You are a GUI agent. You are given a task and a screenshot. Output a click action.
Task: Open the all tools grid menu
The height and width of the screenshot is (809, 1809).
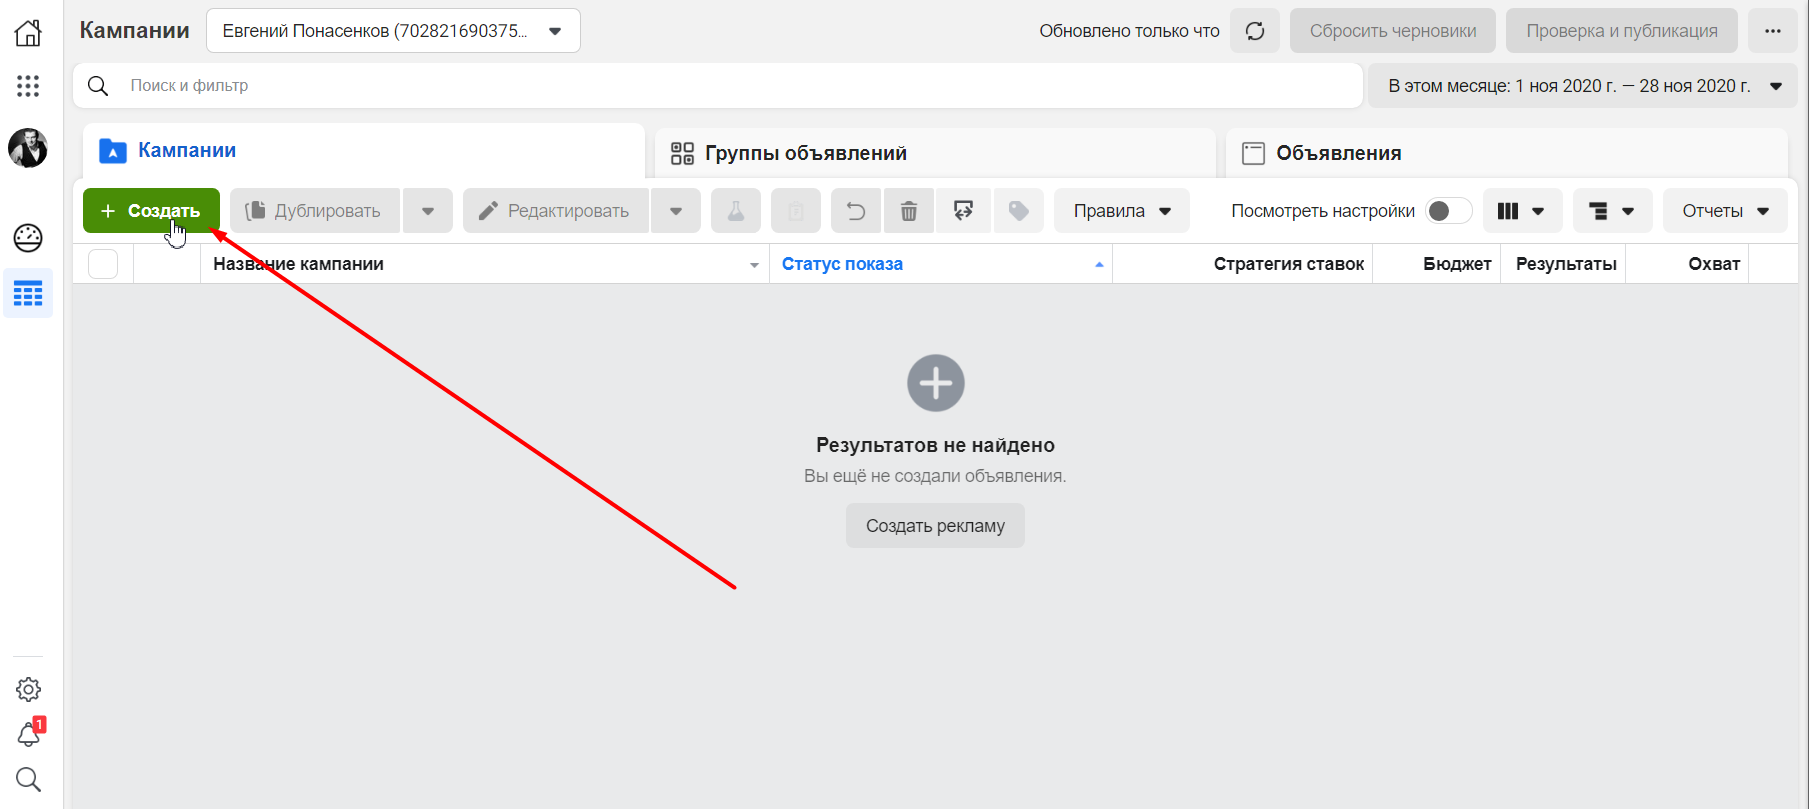pyautogui.click(x=28, y=86)
